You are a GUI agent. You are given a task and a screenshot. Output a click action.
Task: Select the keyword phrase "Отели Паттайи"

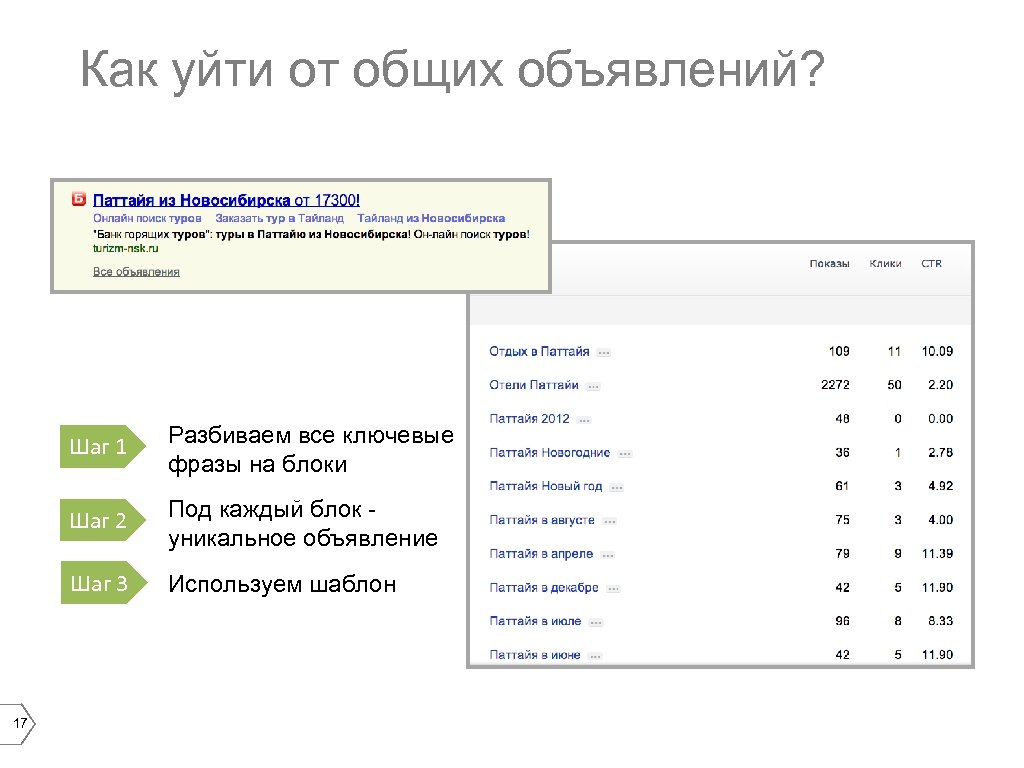533,385
